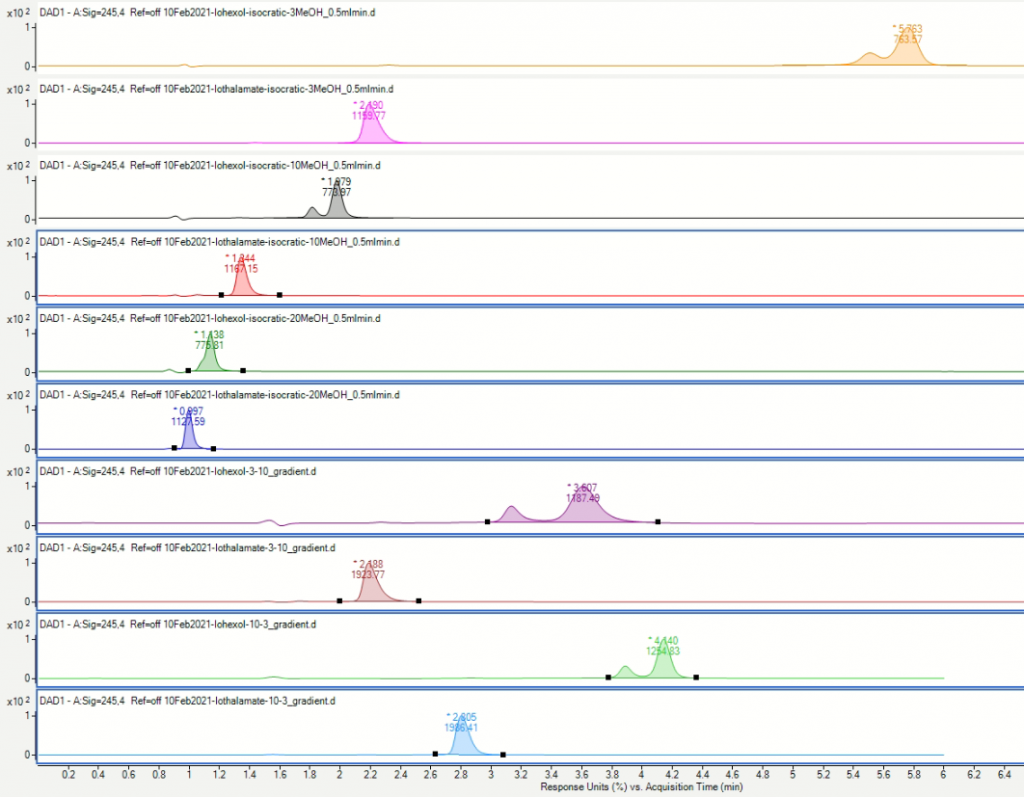1024x797 pixels.
Task: Click right baseline marker in Iohexol 3-10 gradient trace
Action: pyautogui.click(x=658, y=522)
